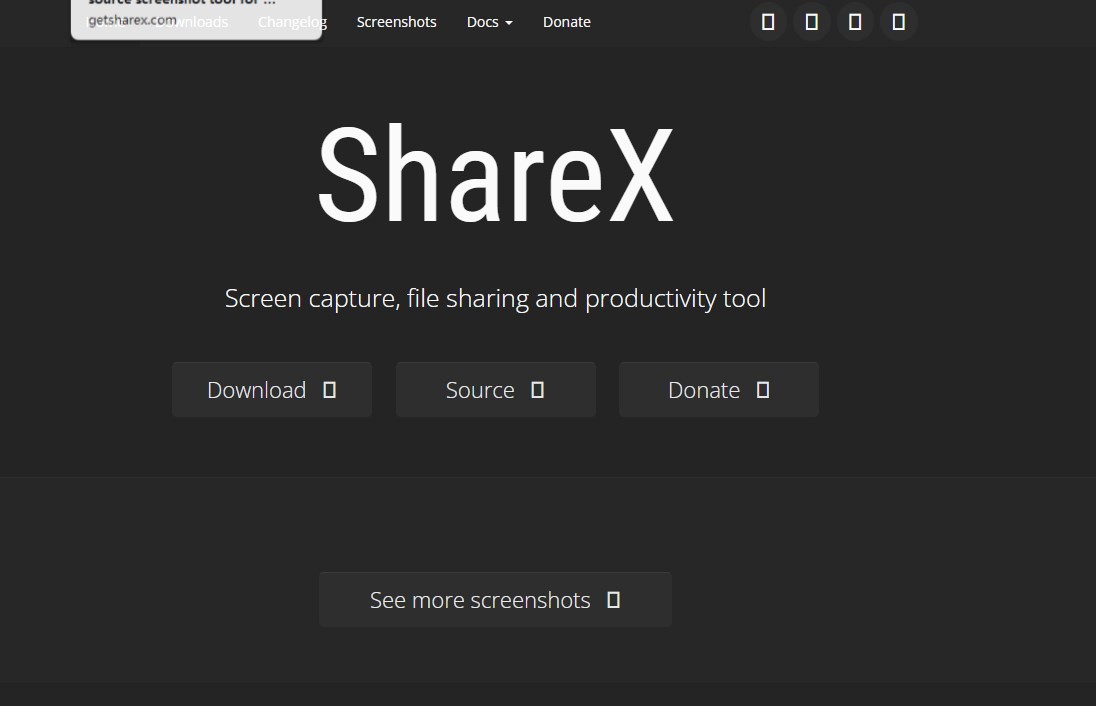Click the first circular icon in the navbar
The height and width of the screenshot is (706, 1096).
[x=768, y=22]
